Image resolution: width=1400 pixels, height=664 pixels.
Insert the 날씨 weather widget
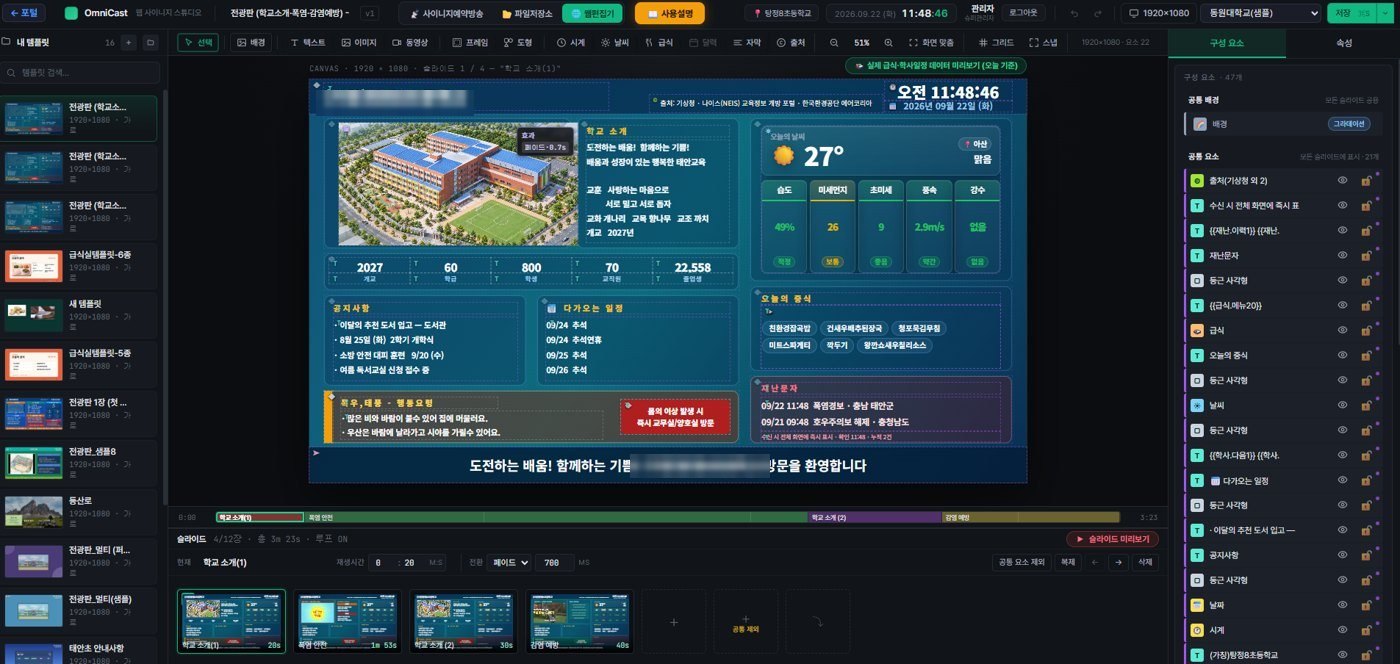coord(615,43)
